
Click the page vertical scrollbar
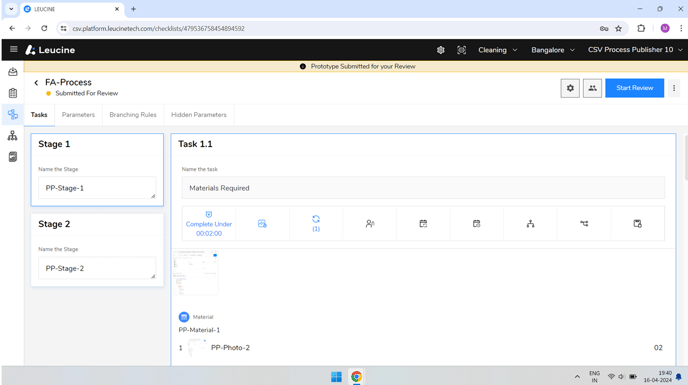[686, 158]
